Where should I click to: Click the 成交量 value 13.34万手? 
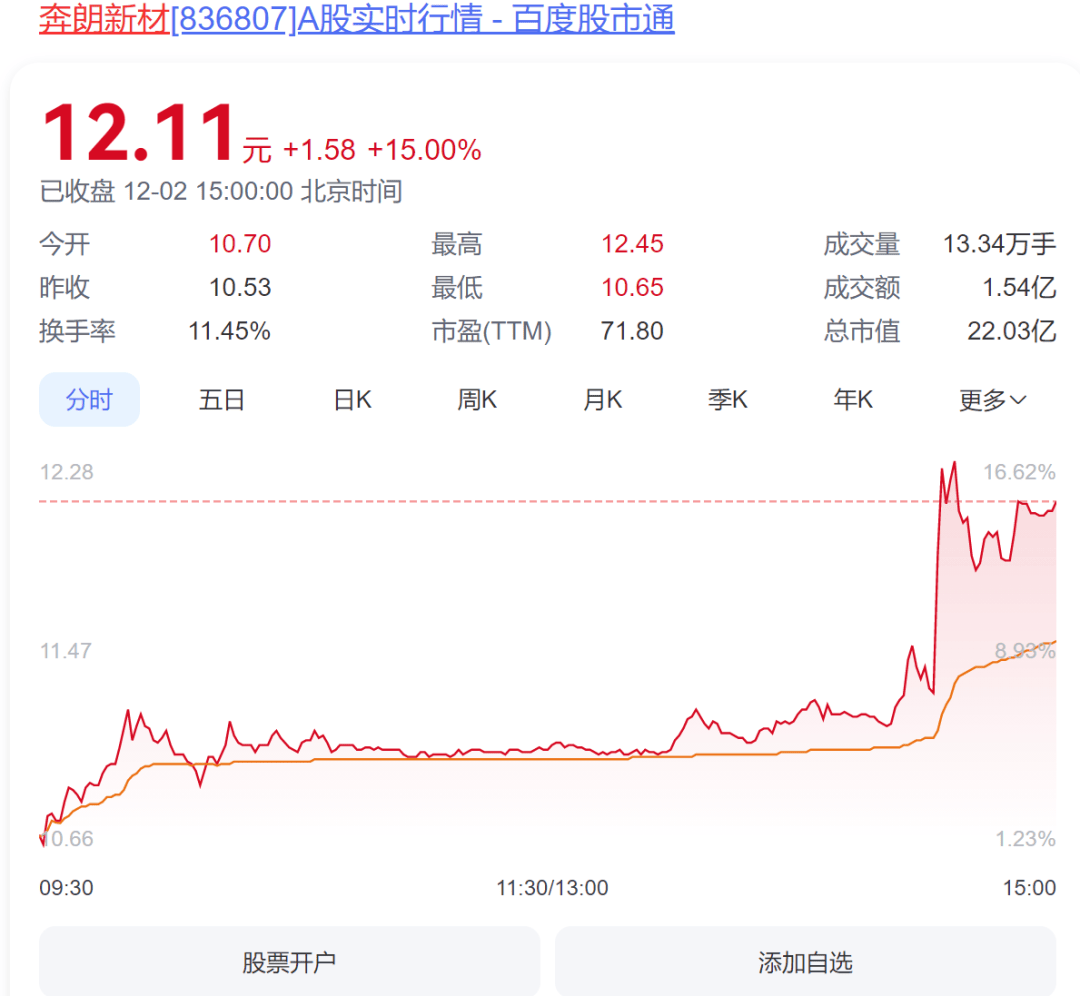pos(999,244)
